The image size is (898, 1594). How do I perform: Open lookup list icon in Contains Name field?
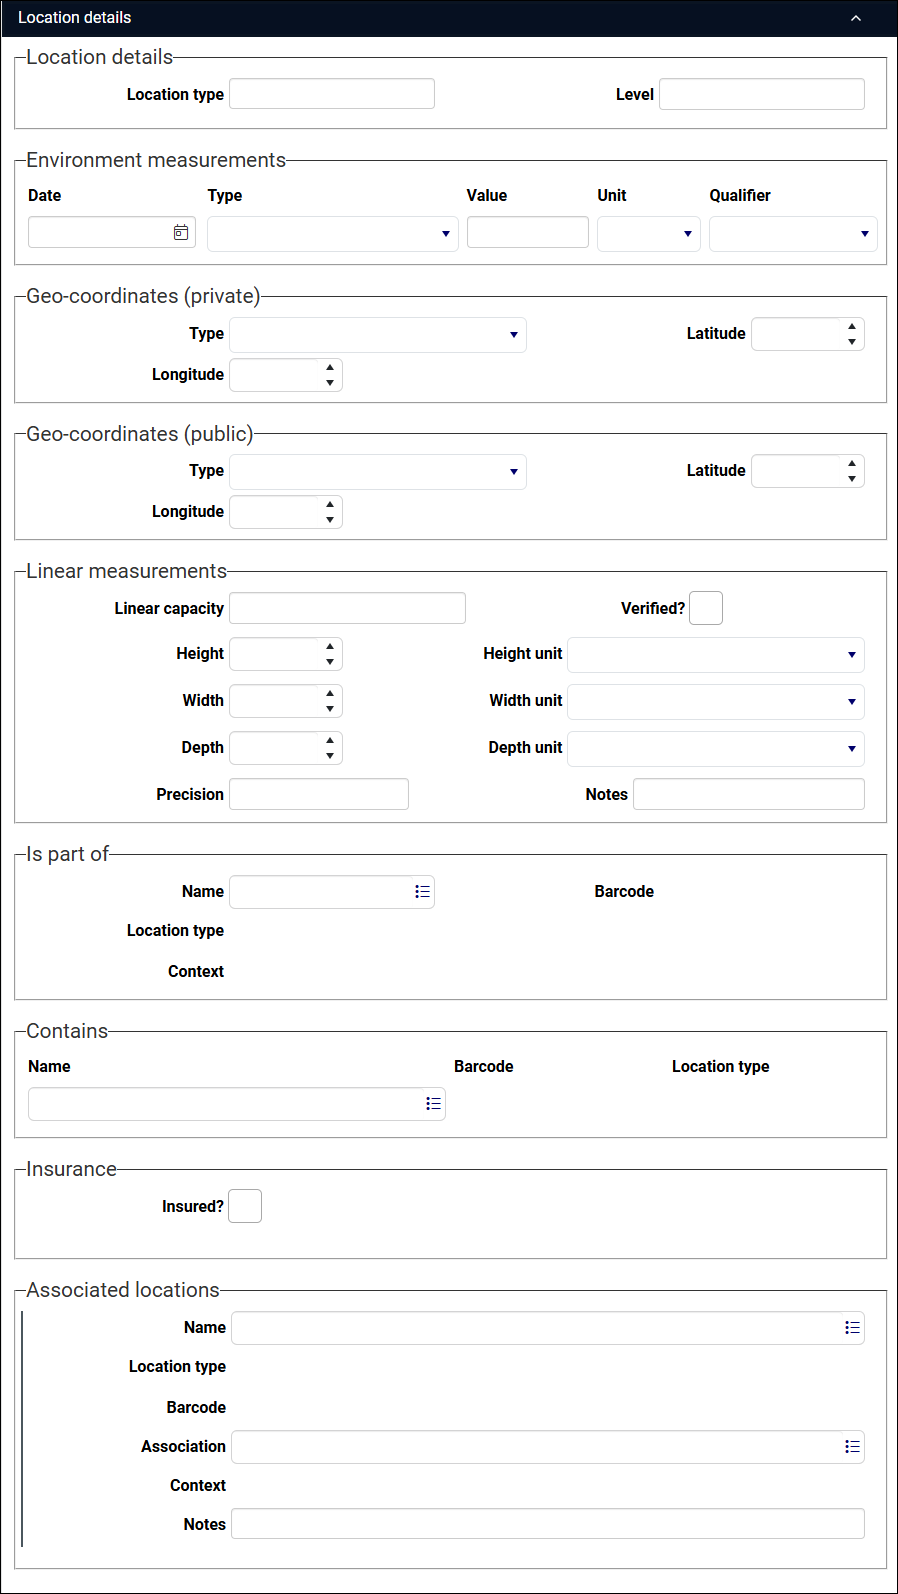(x=433, y=1104)
